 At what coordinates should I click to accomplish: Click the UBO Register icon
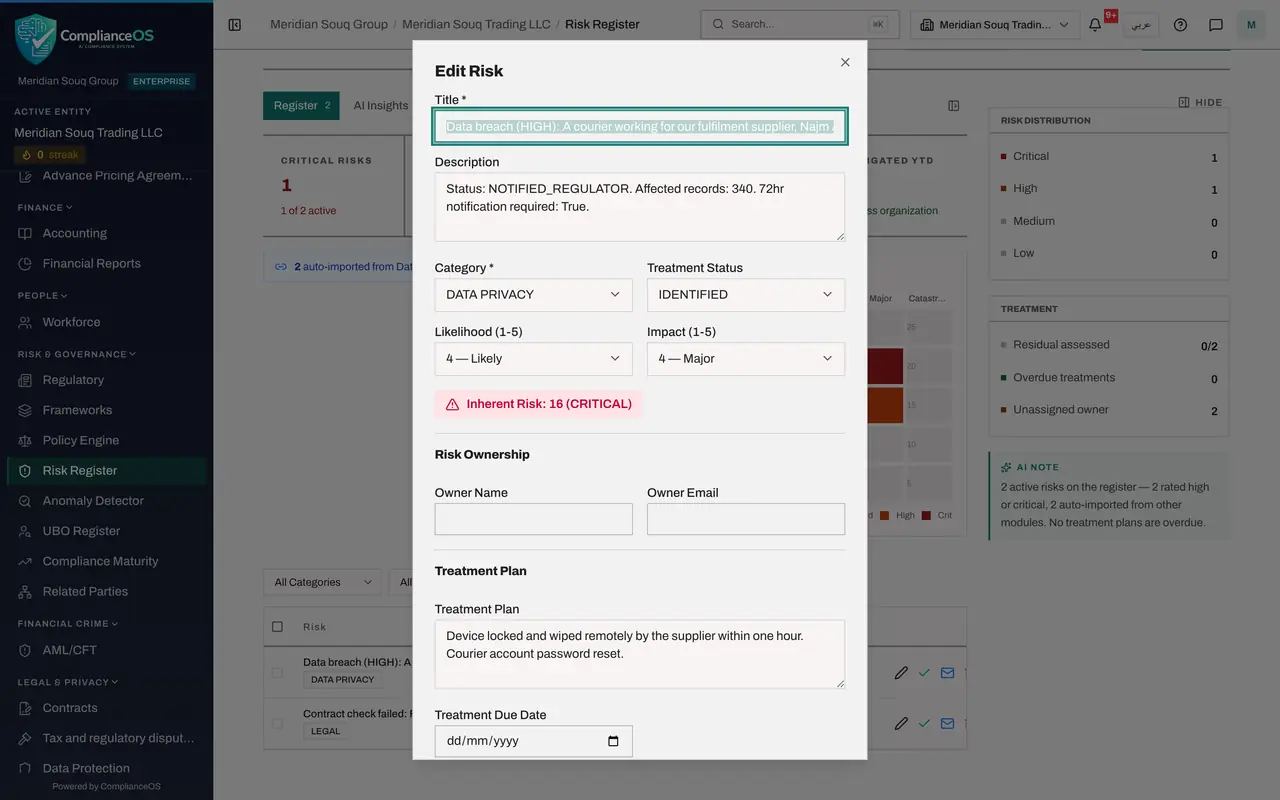pos(26,531)
